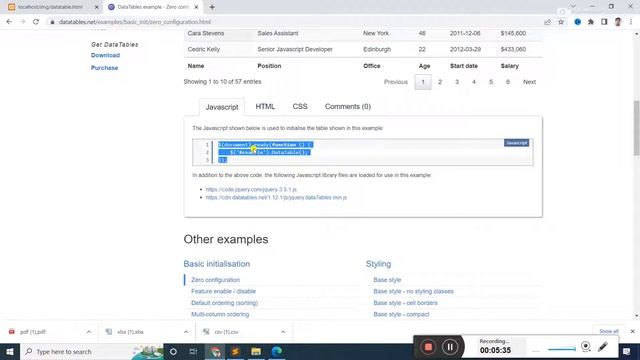Open the Comments (0) tab
Viewport: 640px width, 360px height.
click(x=348, y=107)
